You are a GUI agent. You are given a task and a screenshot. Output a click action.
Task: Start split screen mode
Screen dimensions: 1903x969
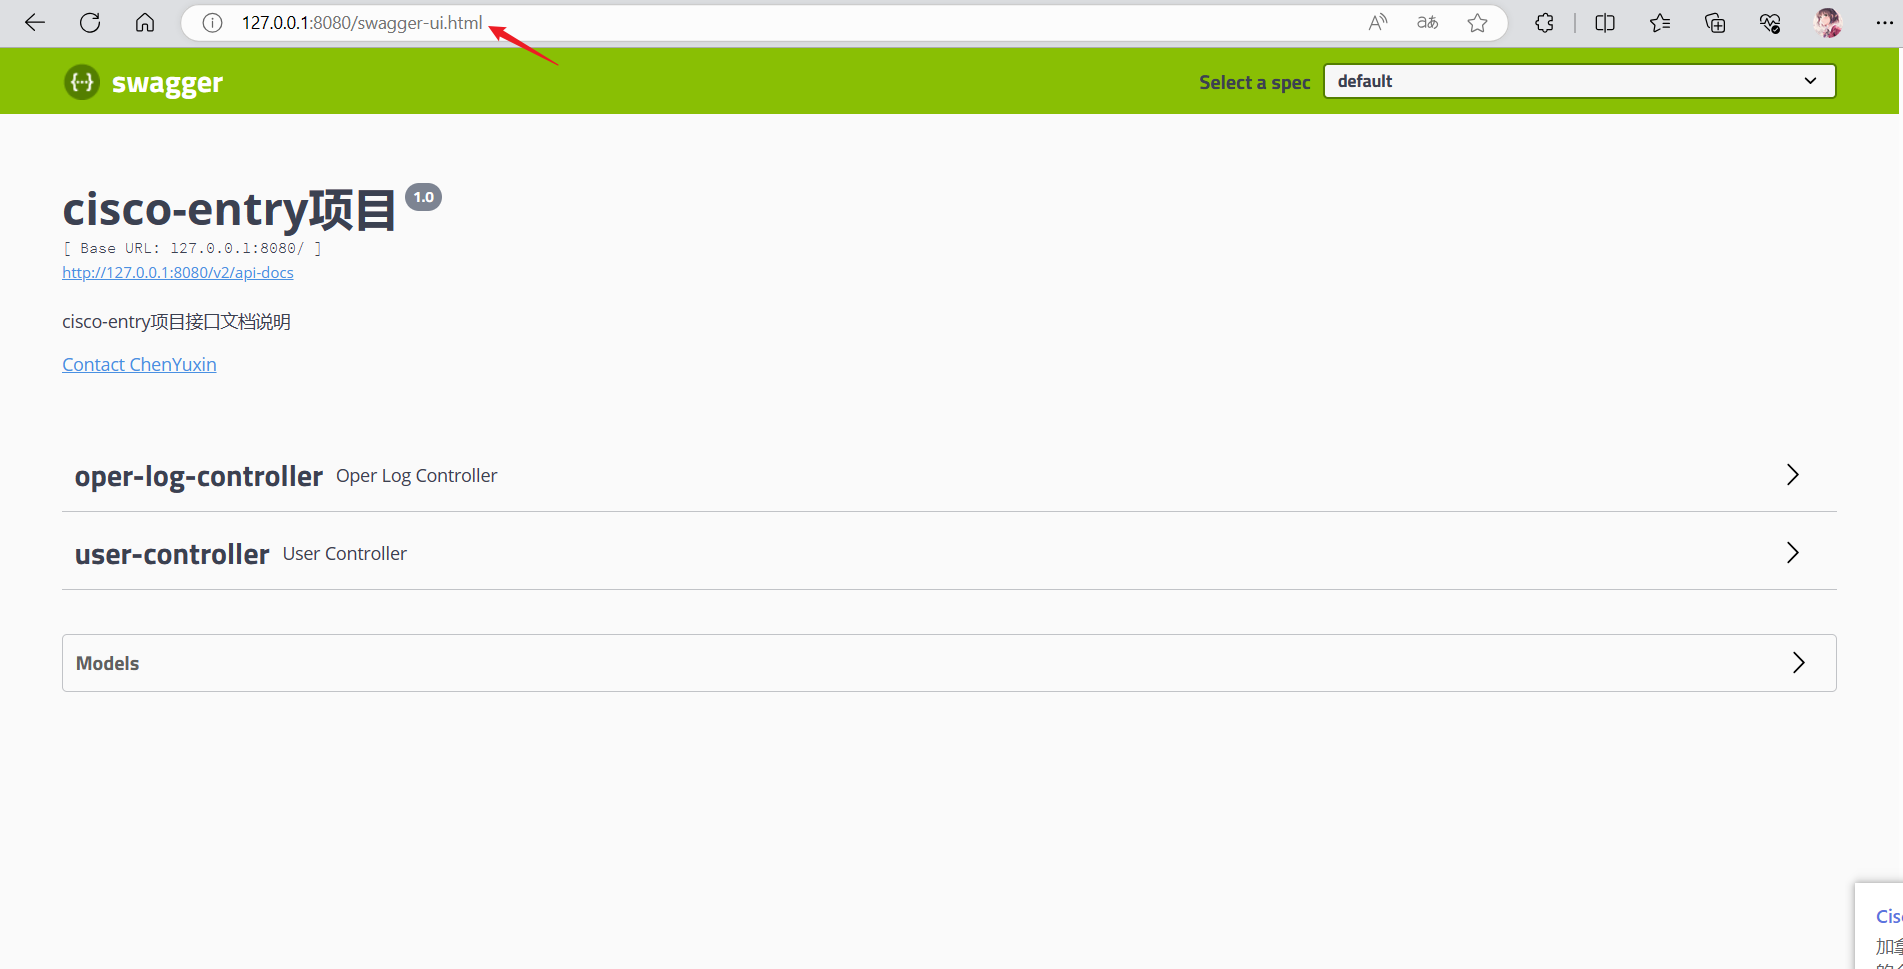point(1604,22)
